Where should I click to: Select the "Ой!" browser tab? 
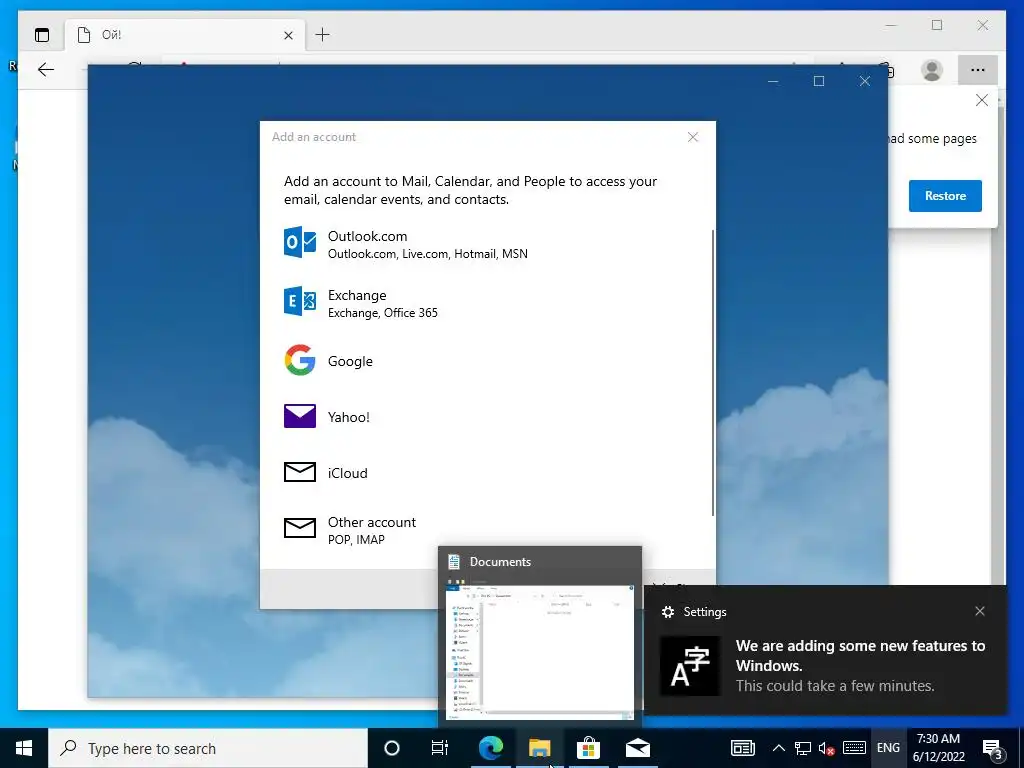pos(185,35)
